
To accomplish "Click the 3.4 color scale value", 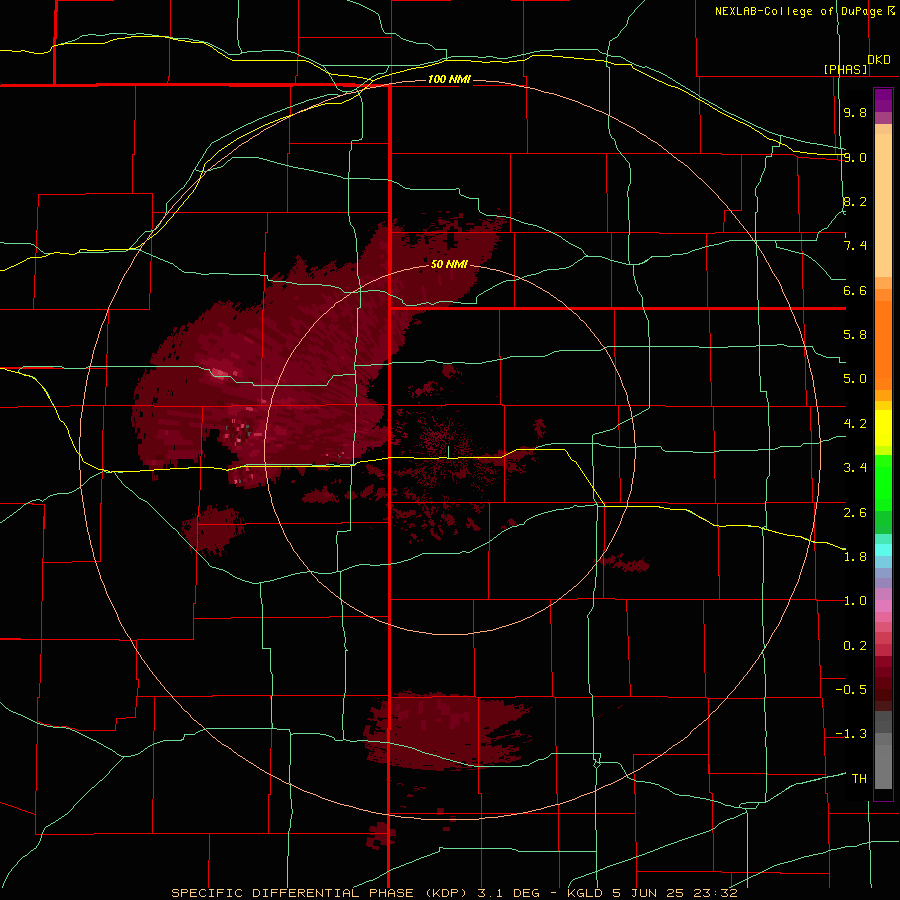I will click(855, 468).
